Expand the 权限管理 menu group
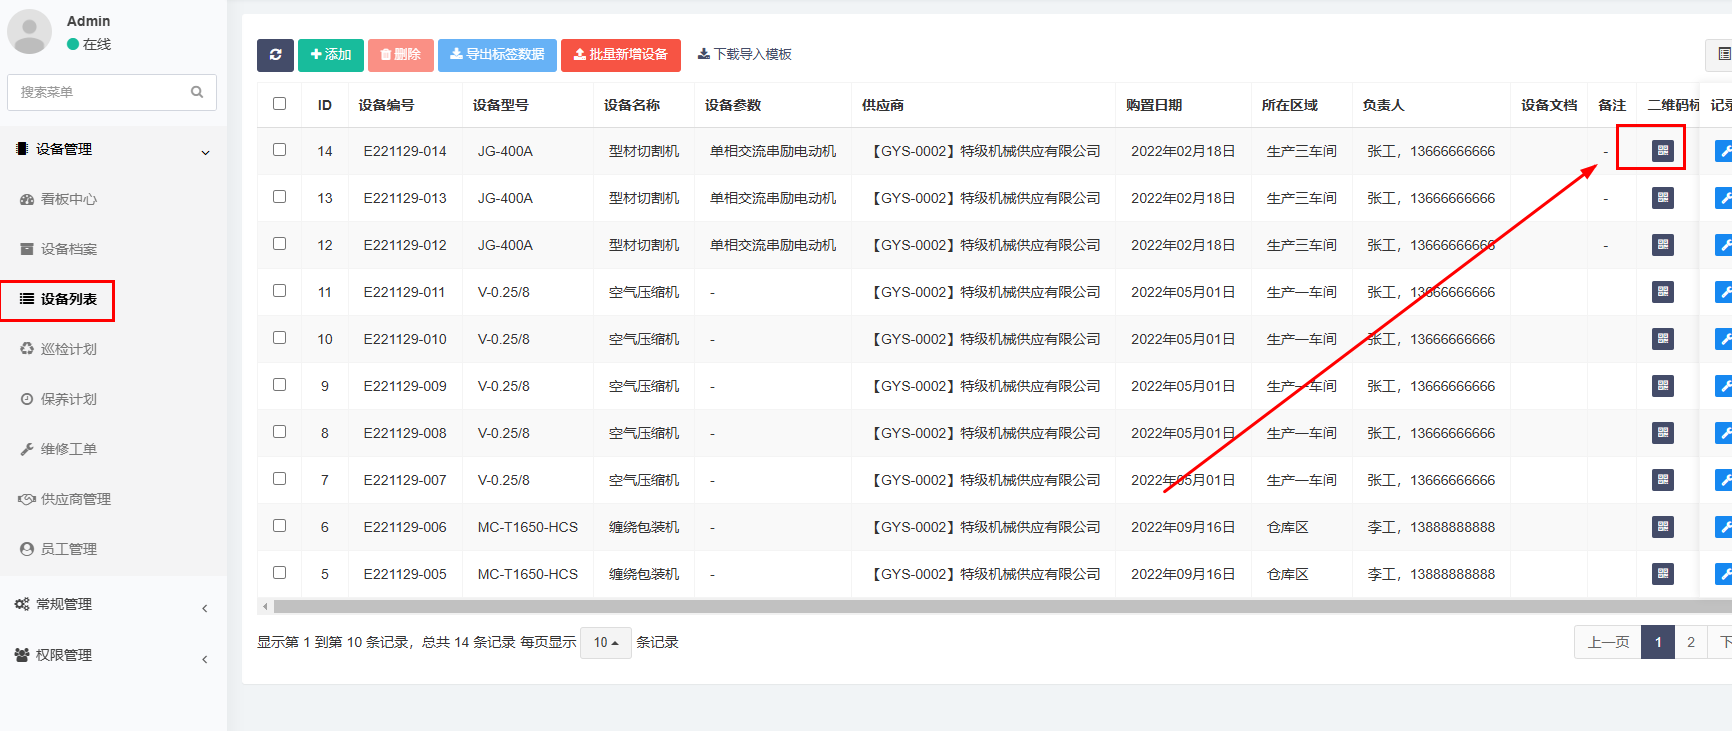The height and width of the screenshot is (731, 1732). (113, 656)
